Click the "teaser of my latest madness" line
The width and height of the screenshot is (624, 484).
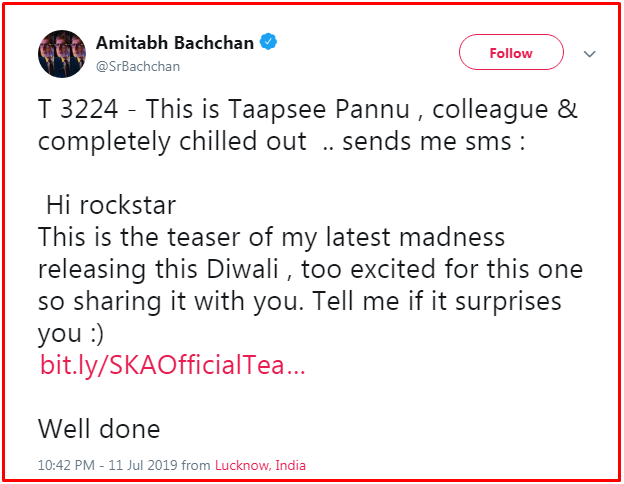click(x=271, y=239)
